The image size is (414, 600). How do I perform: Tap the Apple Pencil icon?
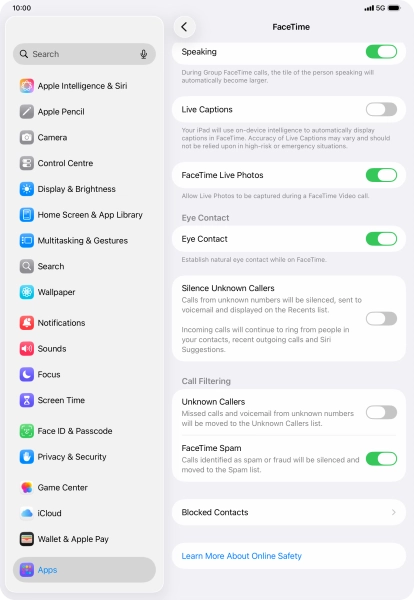27,112
